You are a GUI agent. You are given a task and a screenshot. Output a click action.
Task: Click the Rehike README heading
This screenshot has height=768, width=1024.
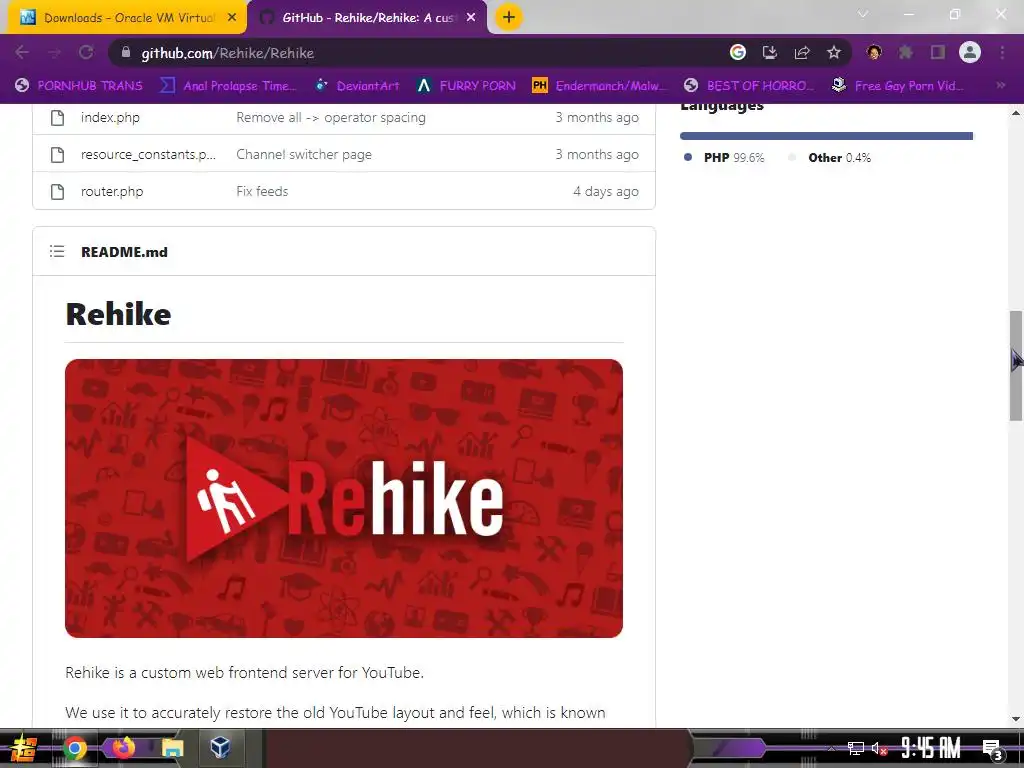(x=118, y=314)
